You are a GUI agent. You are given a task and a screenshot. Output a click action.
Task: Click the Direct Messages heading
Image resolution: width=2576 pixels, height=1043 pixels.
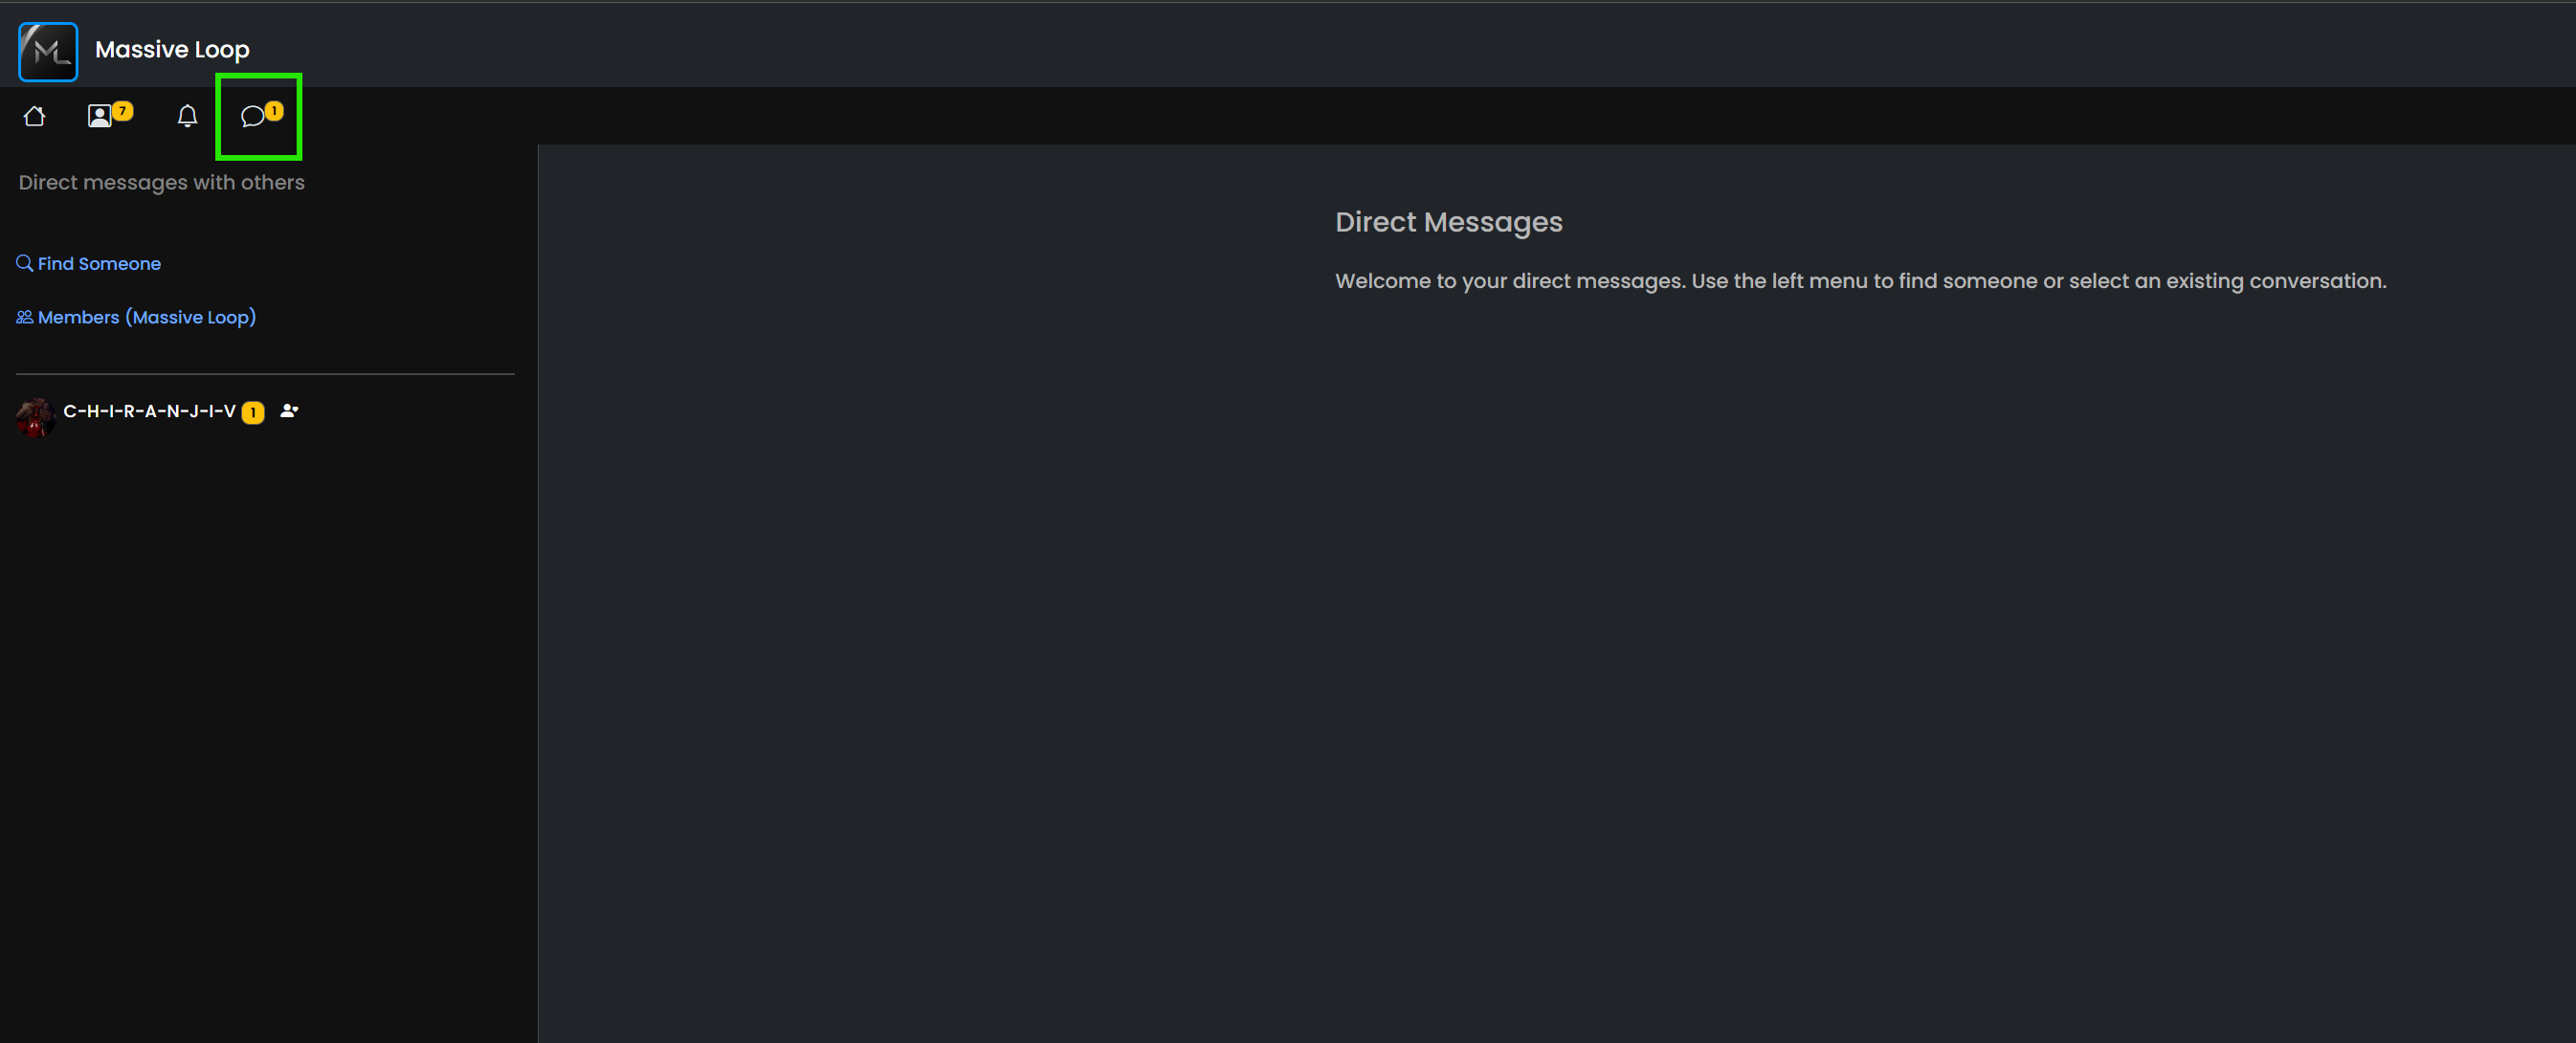1448,222
